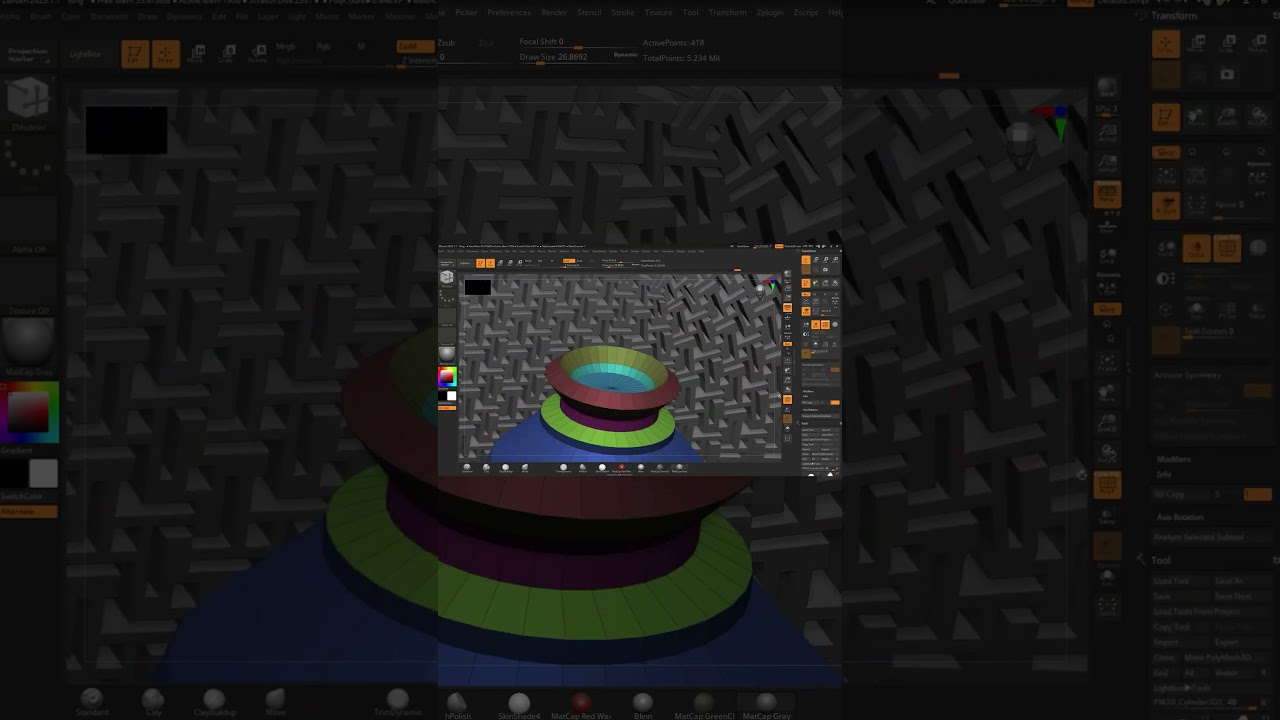Toggle Persp perspective on right shelf
Viewport: 1280px width, 720px height.
[1107, 195]
